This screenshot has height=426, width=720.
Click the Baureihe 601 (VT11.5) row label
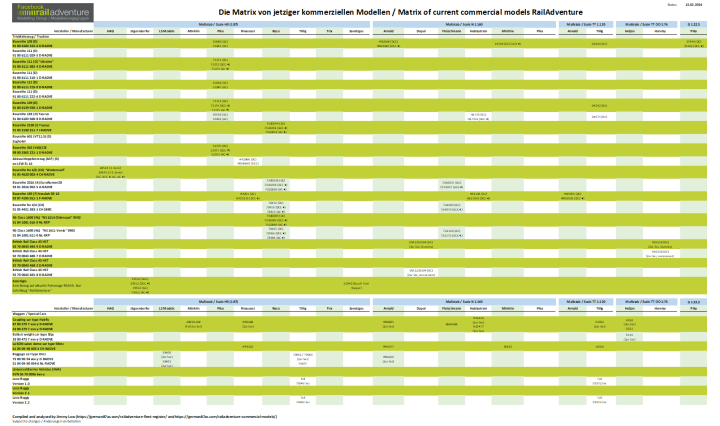tap(27, 135)
